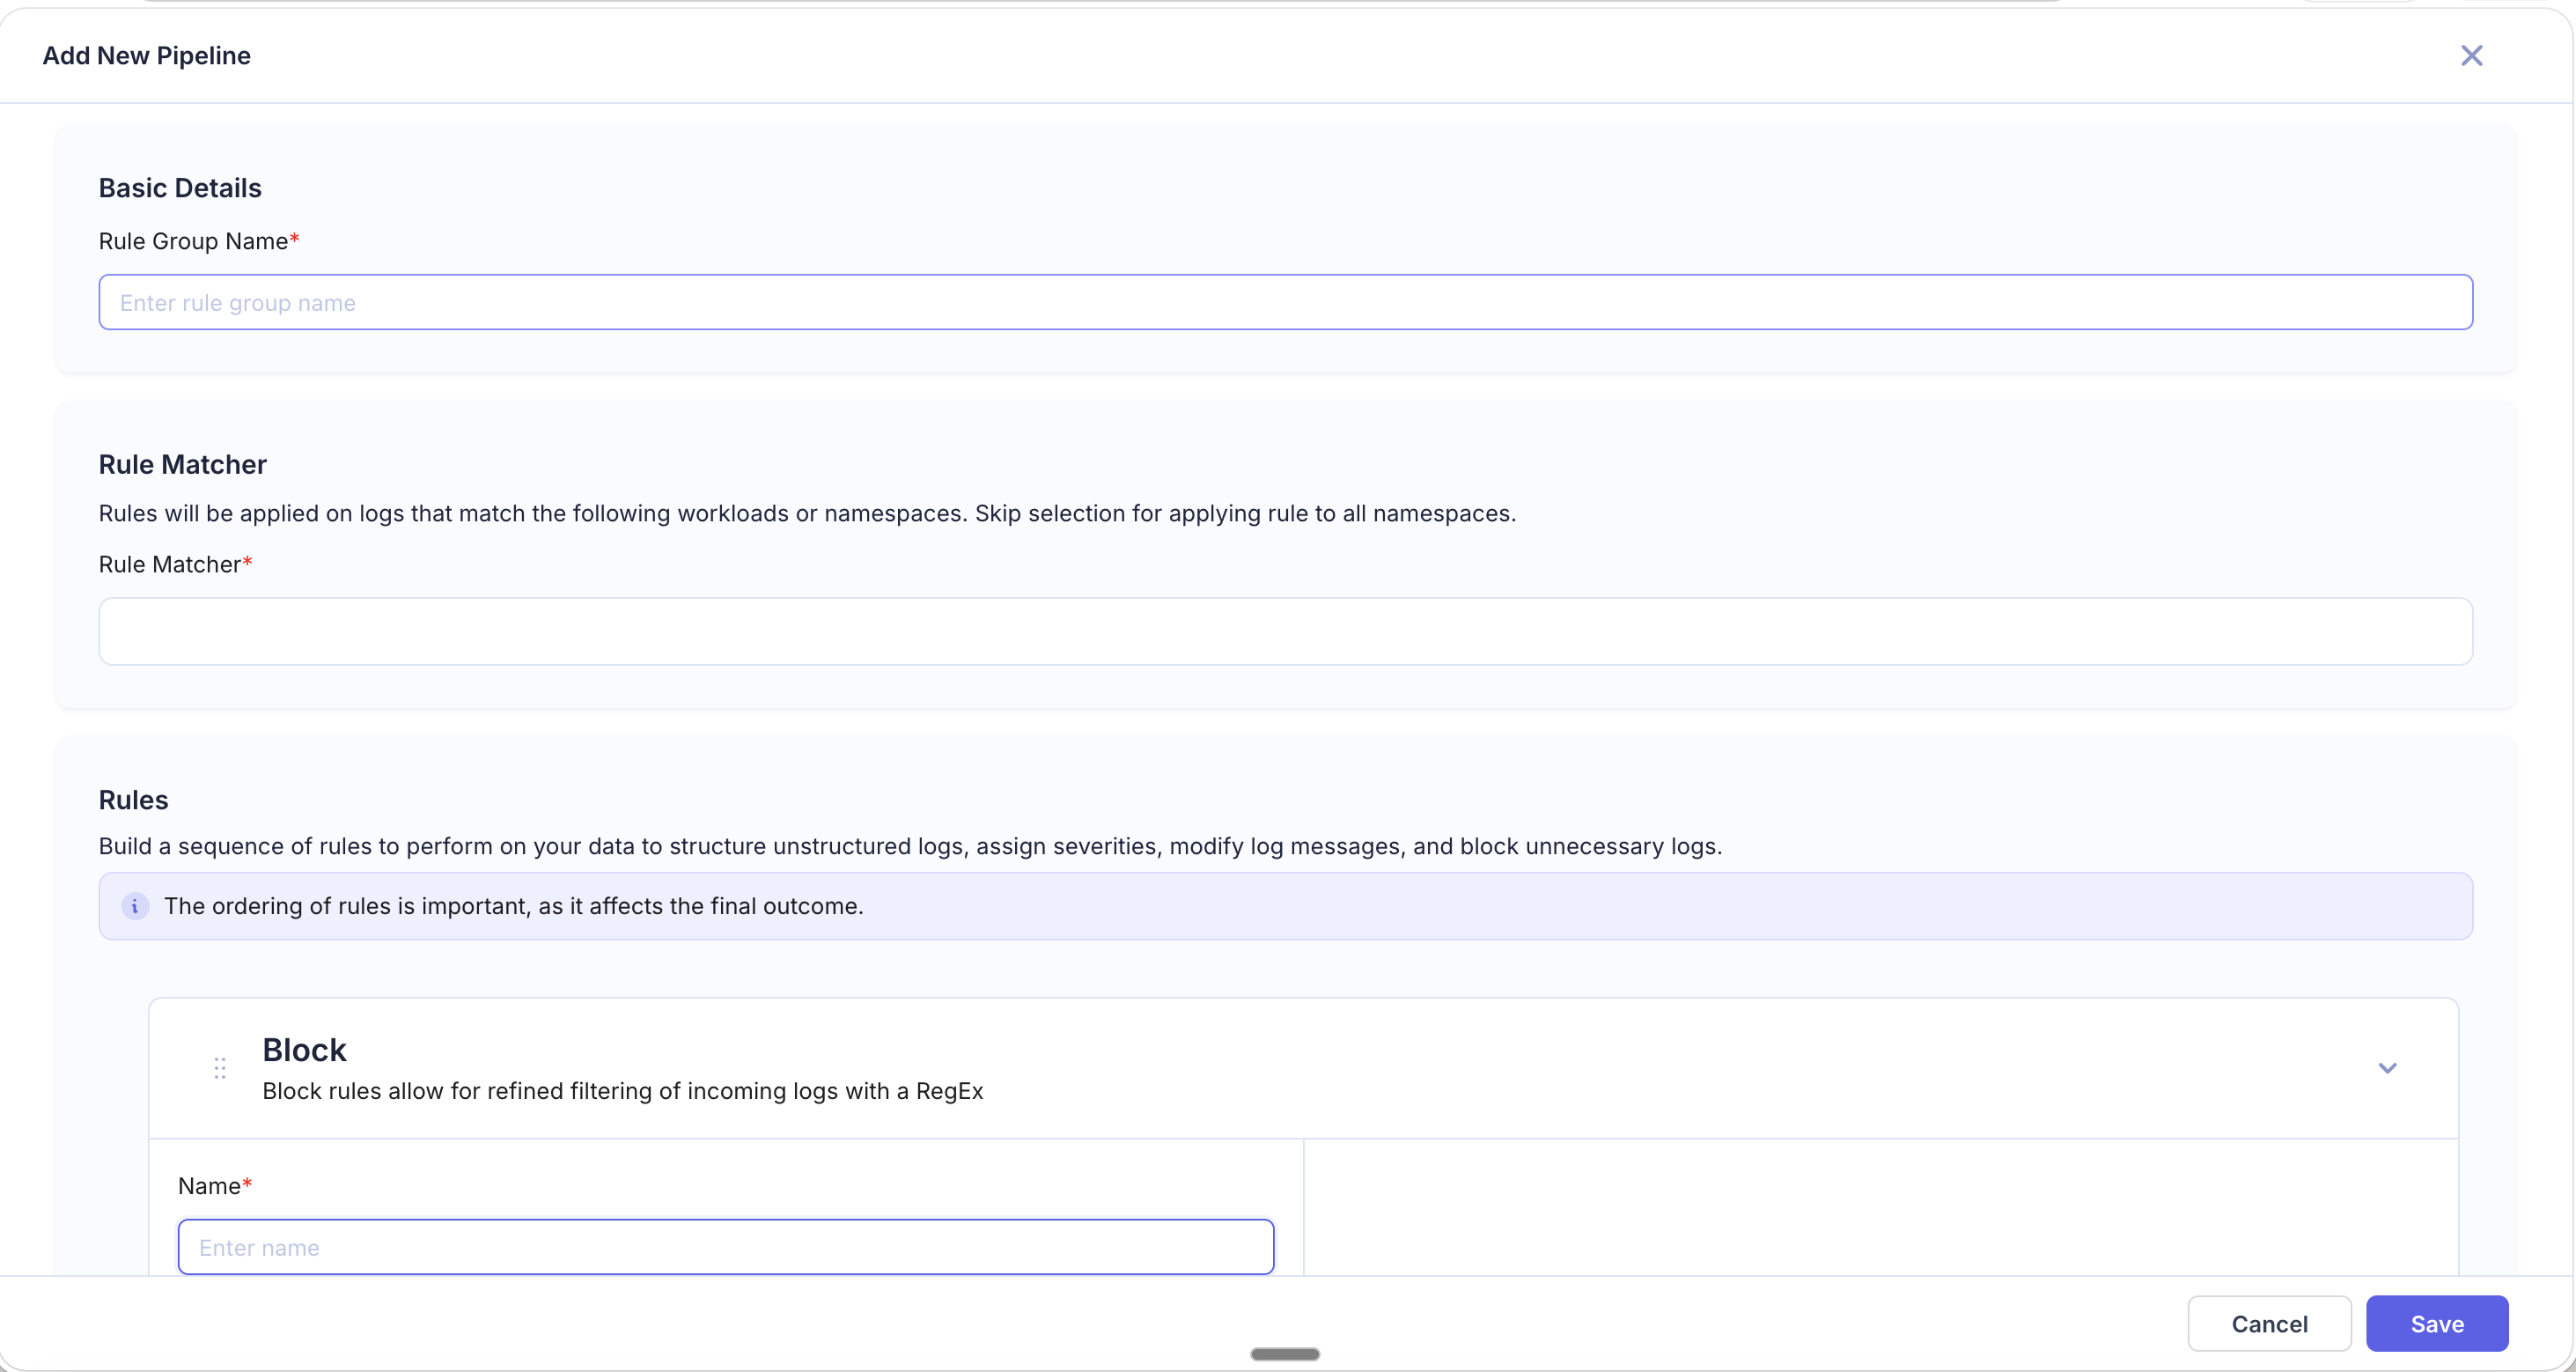Click the bottom horizontal scroll handle
Screen dimensions: 2576x1372
1285,1354
